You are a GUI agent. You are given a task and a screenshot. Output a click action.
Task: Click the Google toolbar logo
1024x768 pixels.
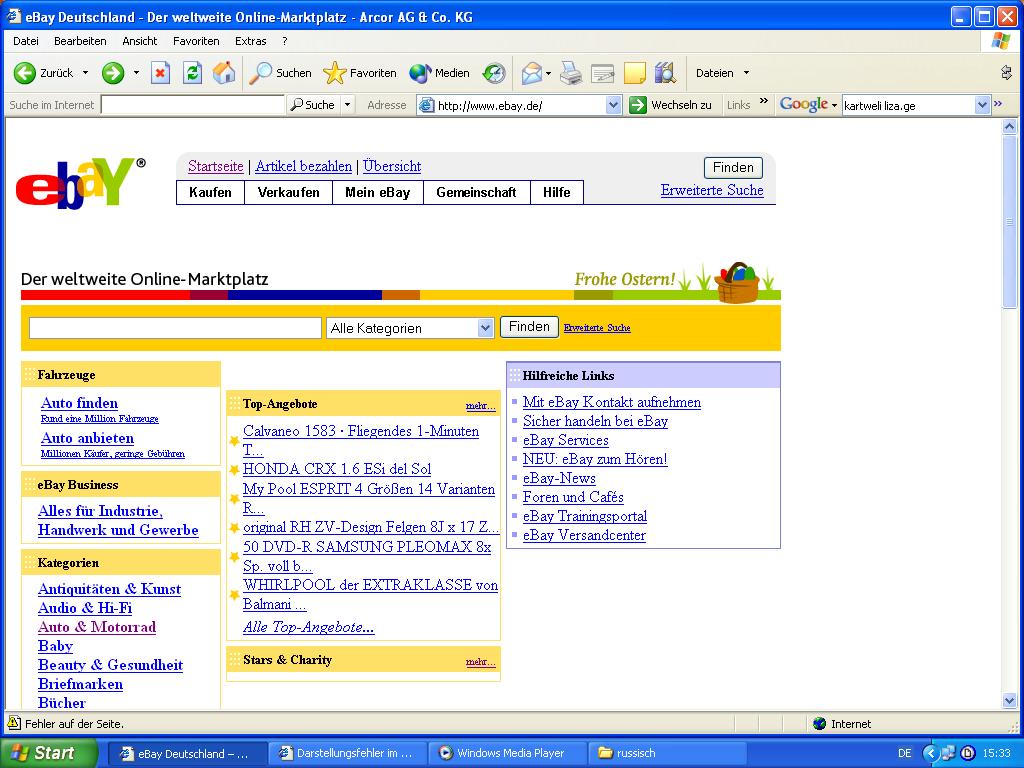point(804,104)
